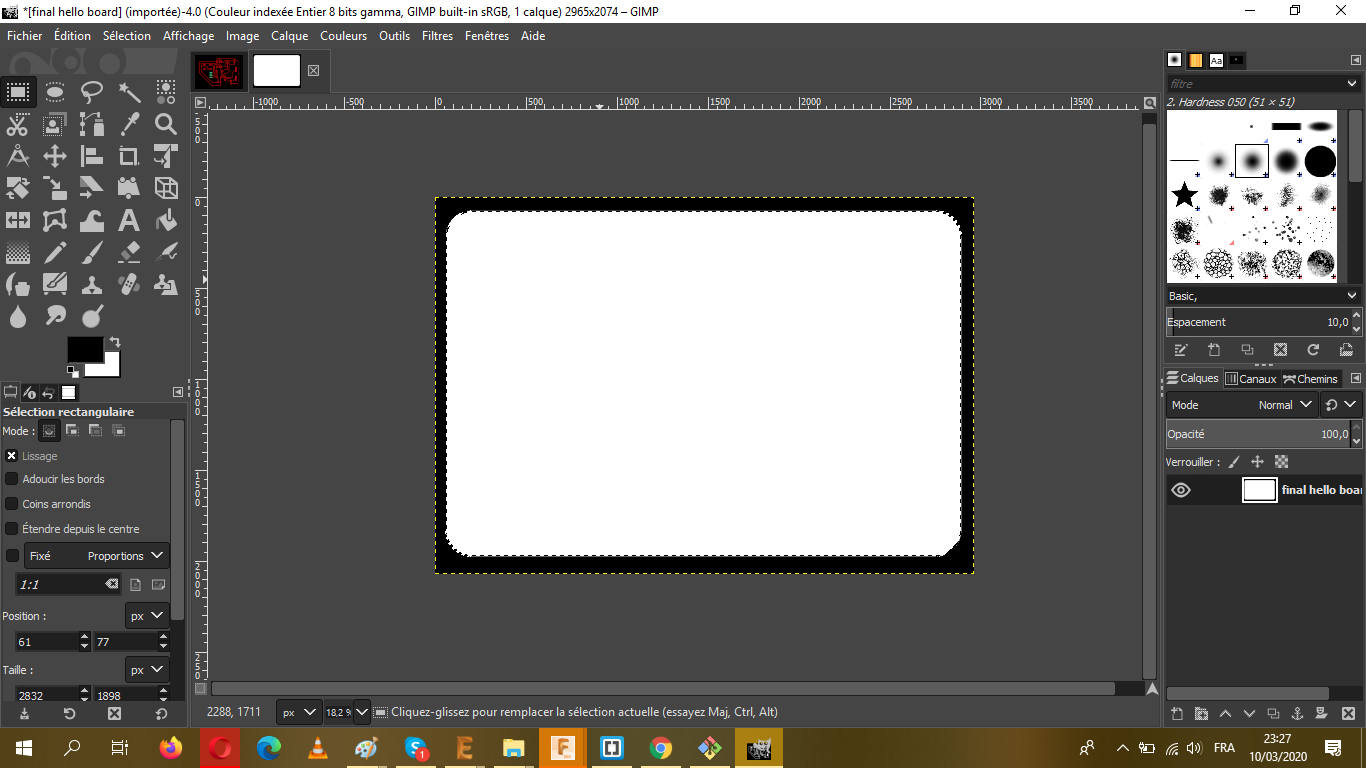Refresh brushes in the brush panel
This screenshot has width=1366, height=768.
pos(1314,350)
